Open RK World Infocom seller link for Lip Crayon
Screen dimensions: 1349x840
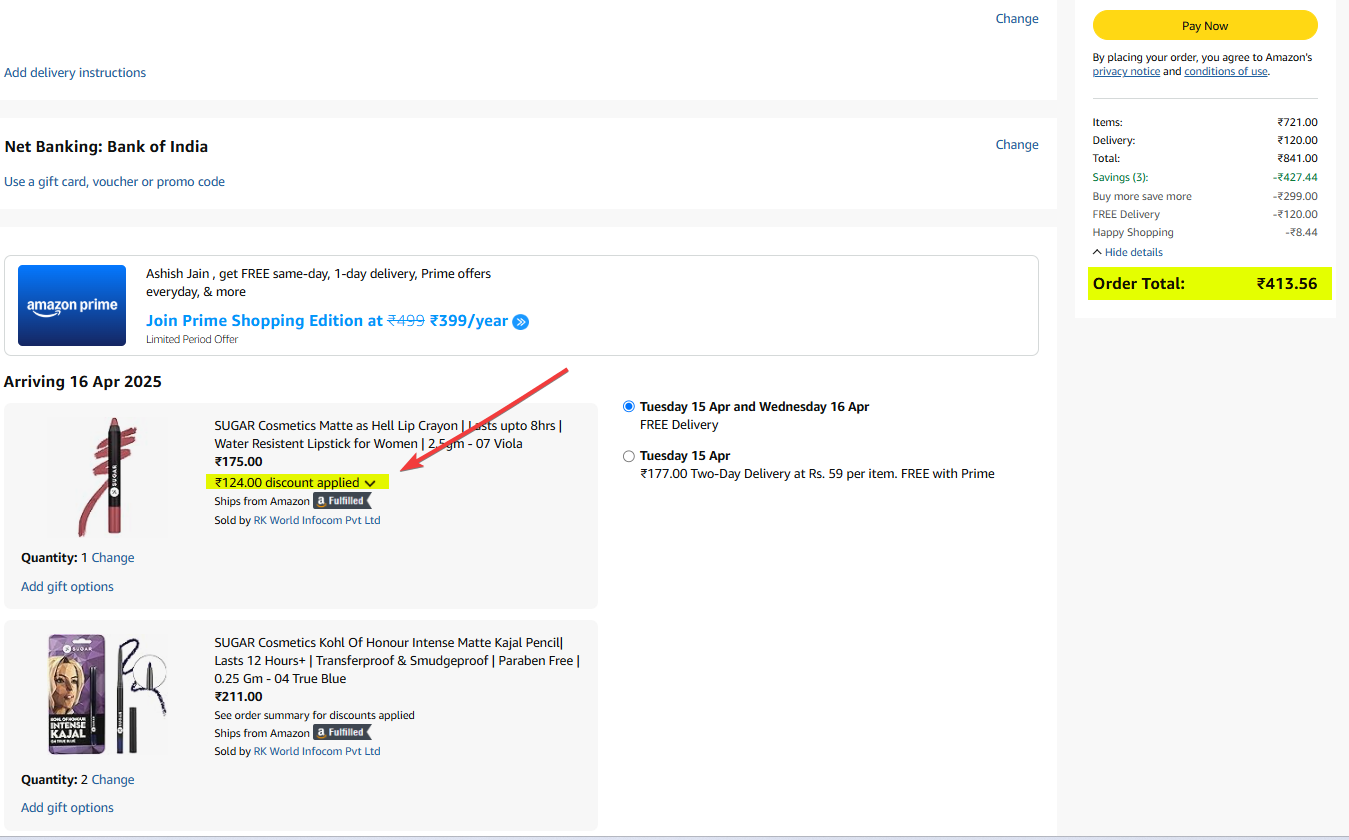point(317,520)
